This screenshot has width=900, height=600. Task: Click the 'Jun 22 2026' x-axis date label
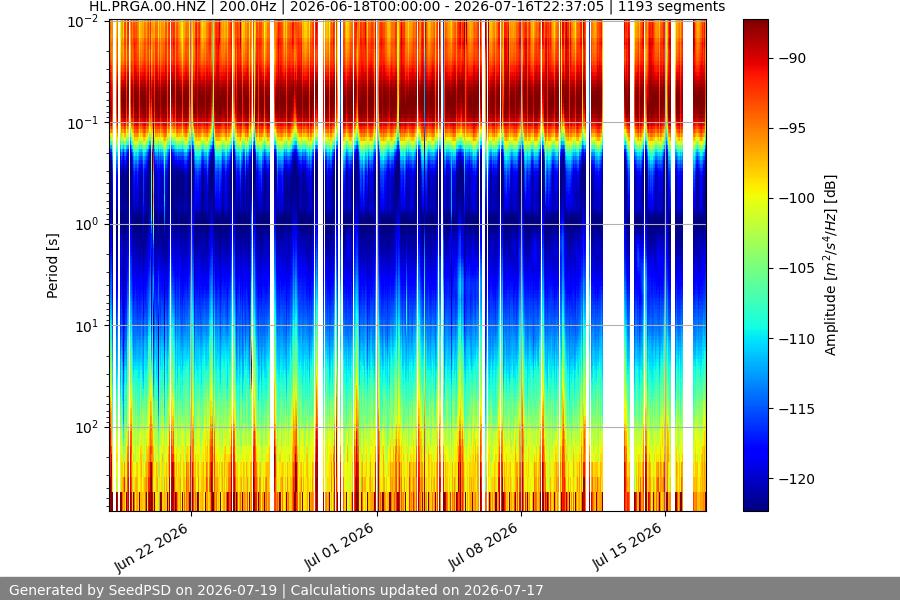151,548
